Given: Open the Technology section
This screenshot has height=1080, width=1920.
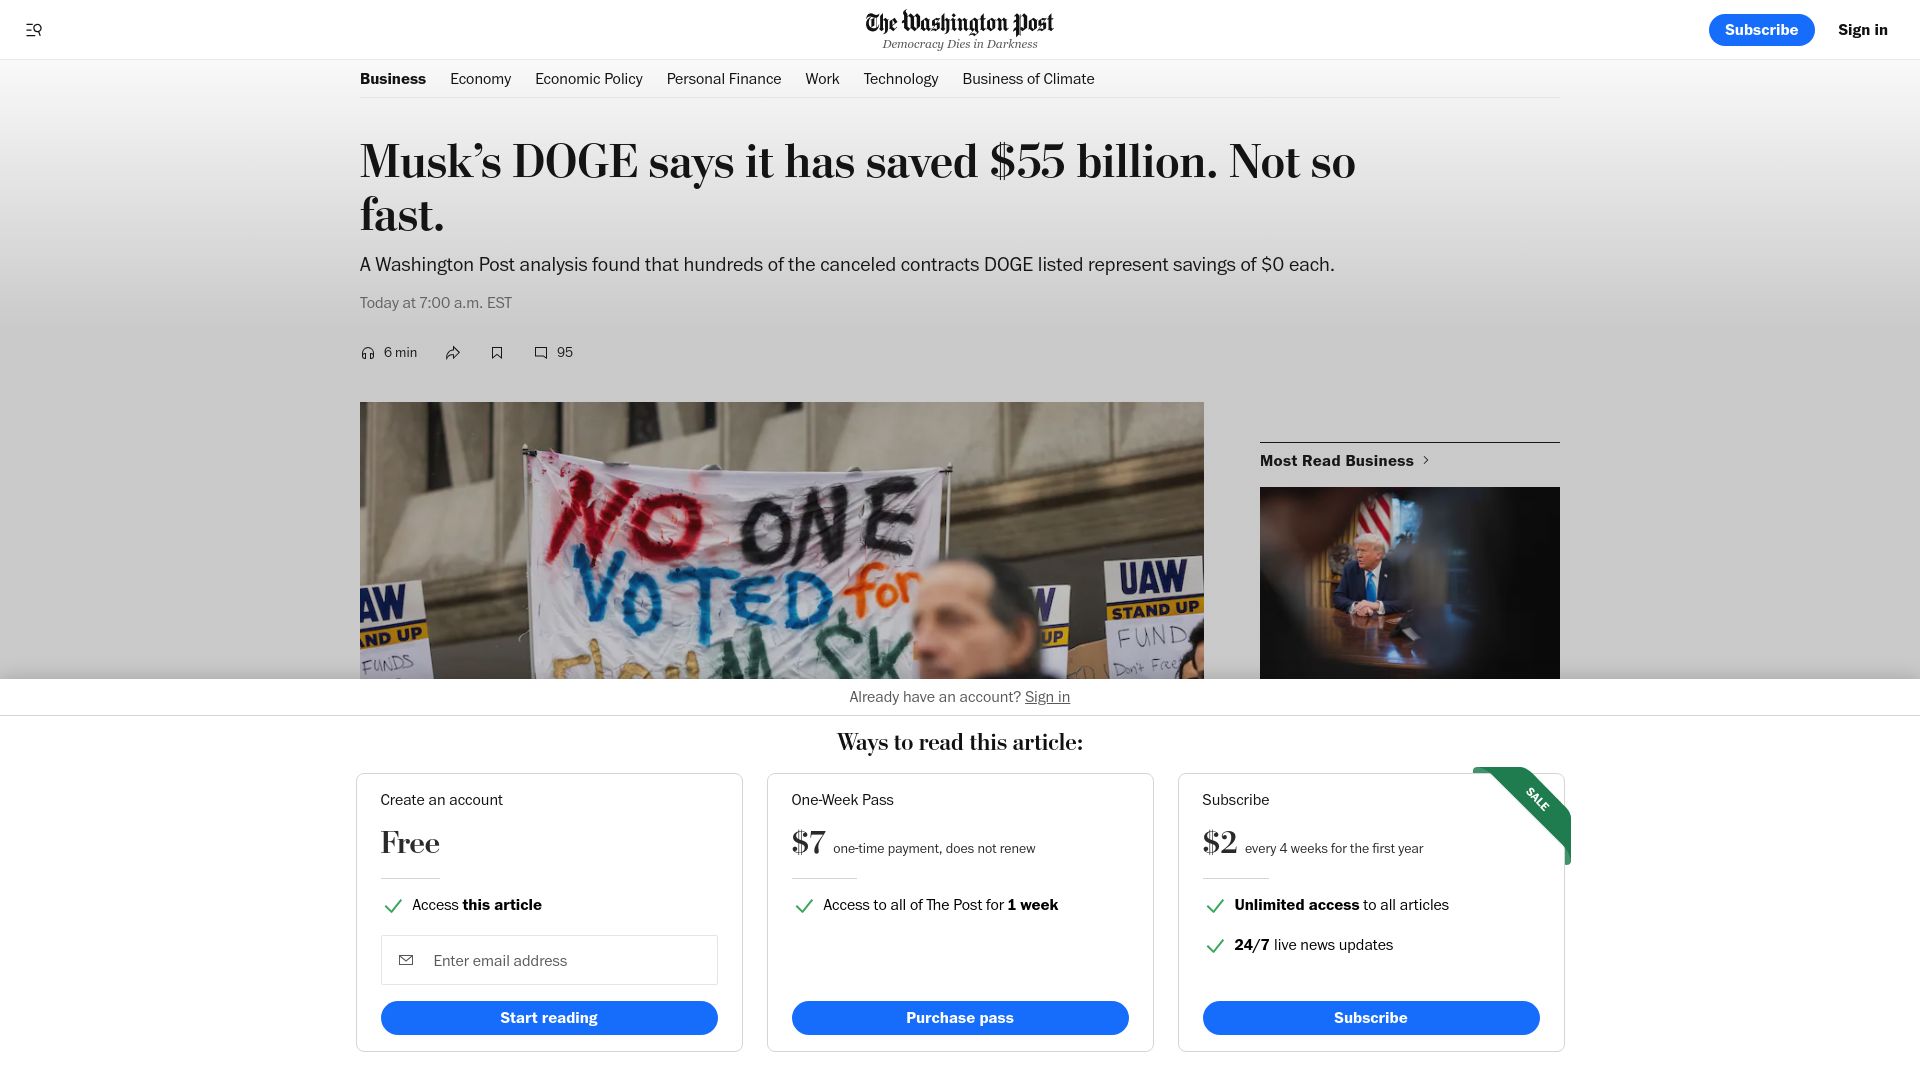Looking at the screenshot, I should [x=901, y=79].
